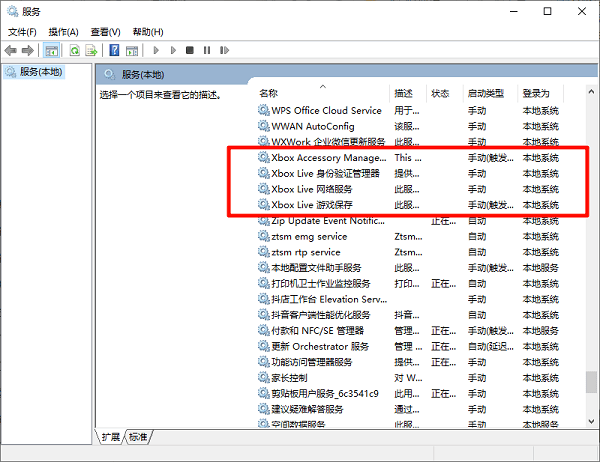Screen dimensions: 600x462
Task: Click the Start service play icon
Action: [x=156, y=50]
